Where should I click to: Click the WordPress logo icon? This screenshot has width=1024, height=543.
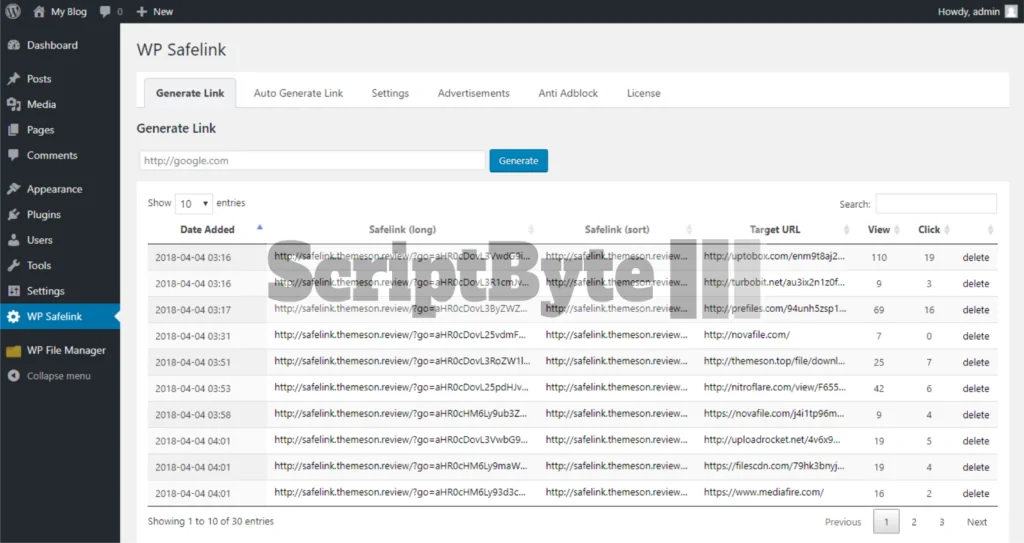tap(13, 12)
